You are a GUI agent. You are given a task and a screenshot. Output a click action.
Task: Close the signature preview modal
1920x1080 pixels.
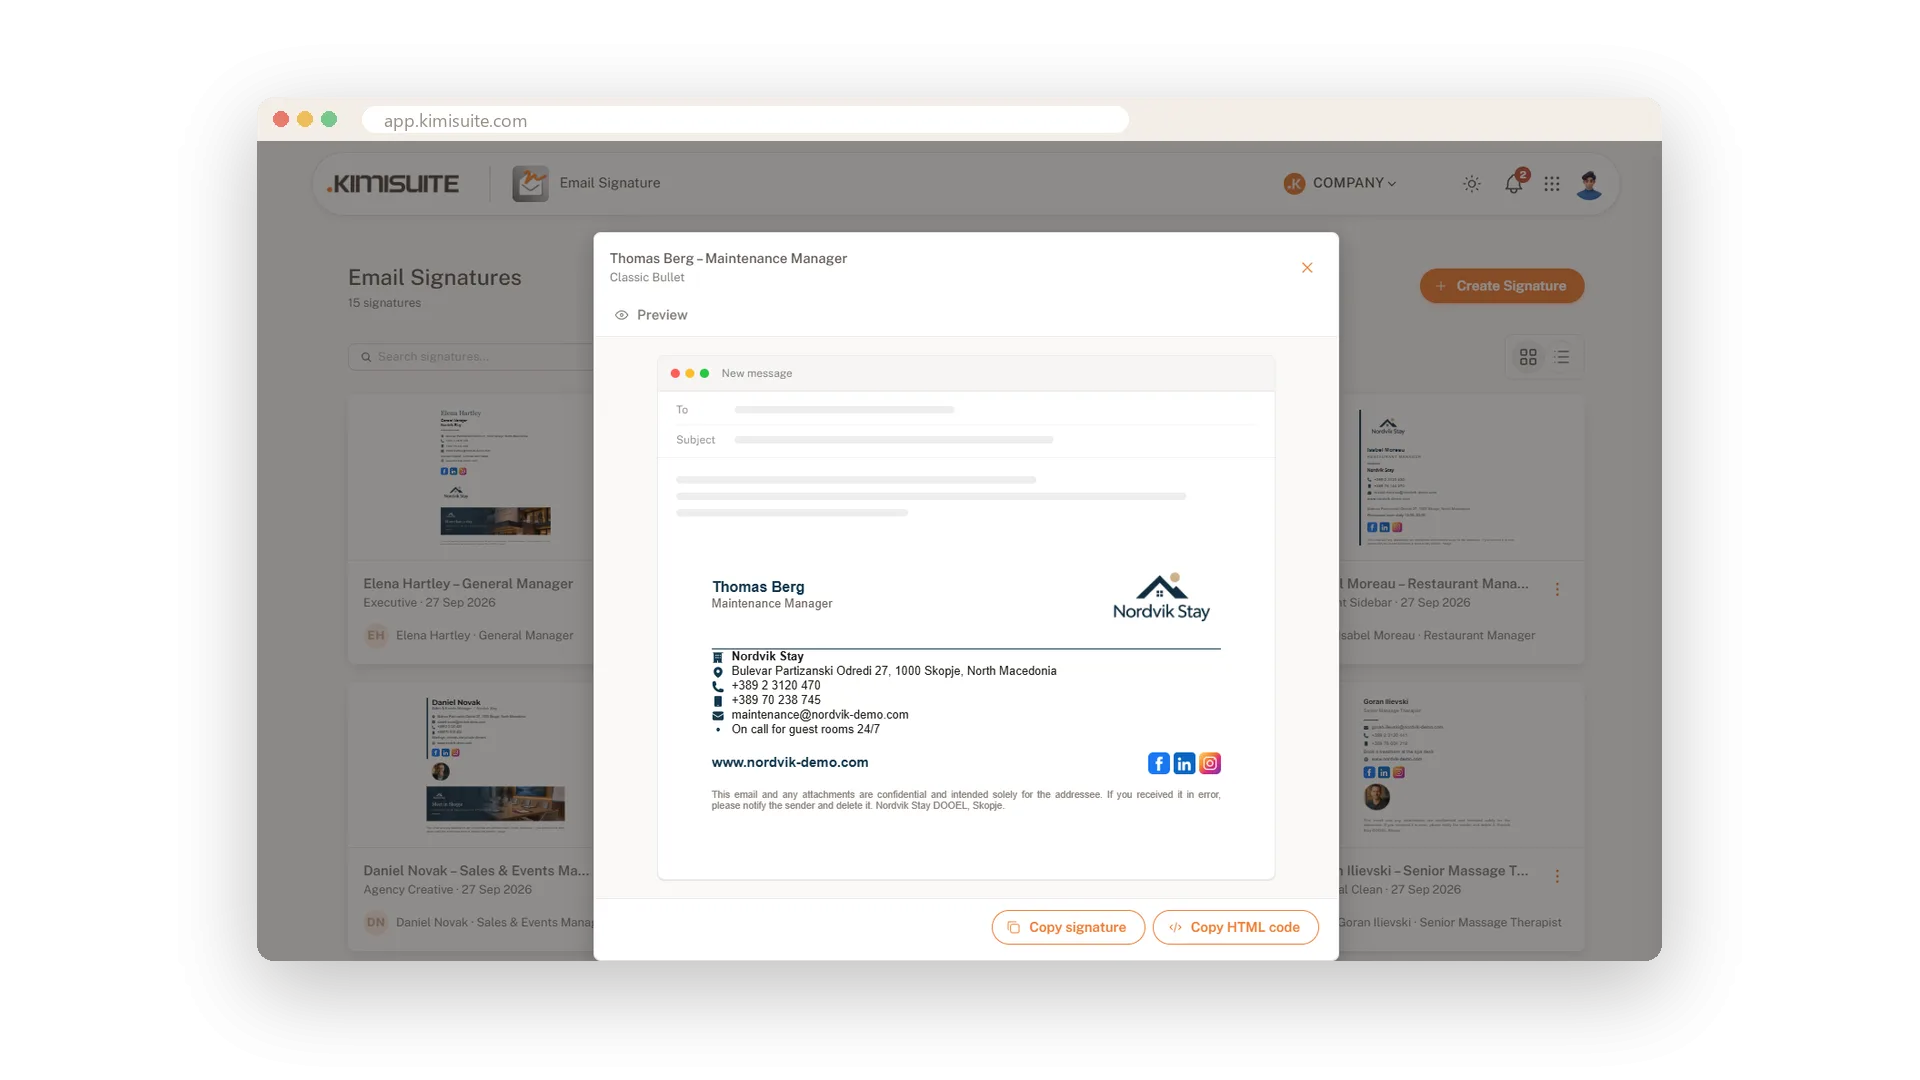[x=1307, y=268]
